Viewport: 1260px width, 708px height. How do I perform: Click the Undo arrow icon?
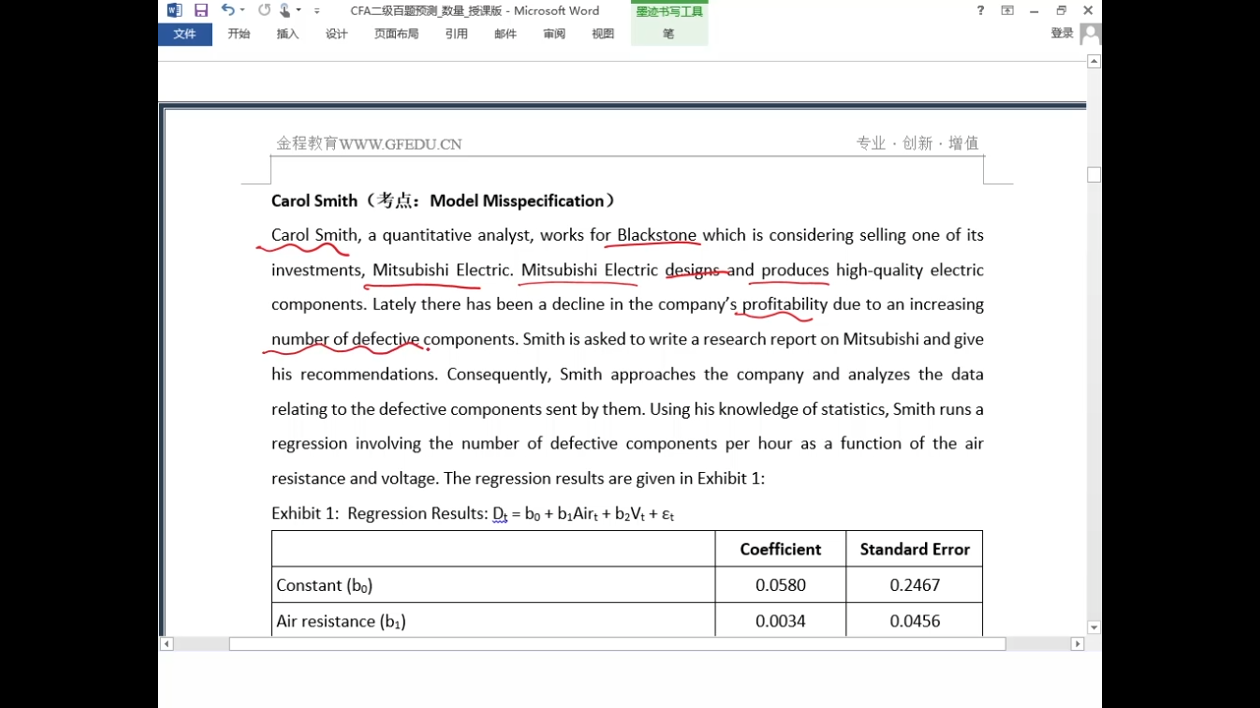coord(228,11)
